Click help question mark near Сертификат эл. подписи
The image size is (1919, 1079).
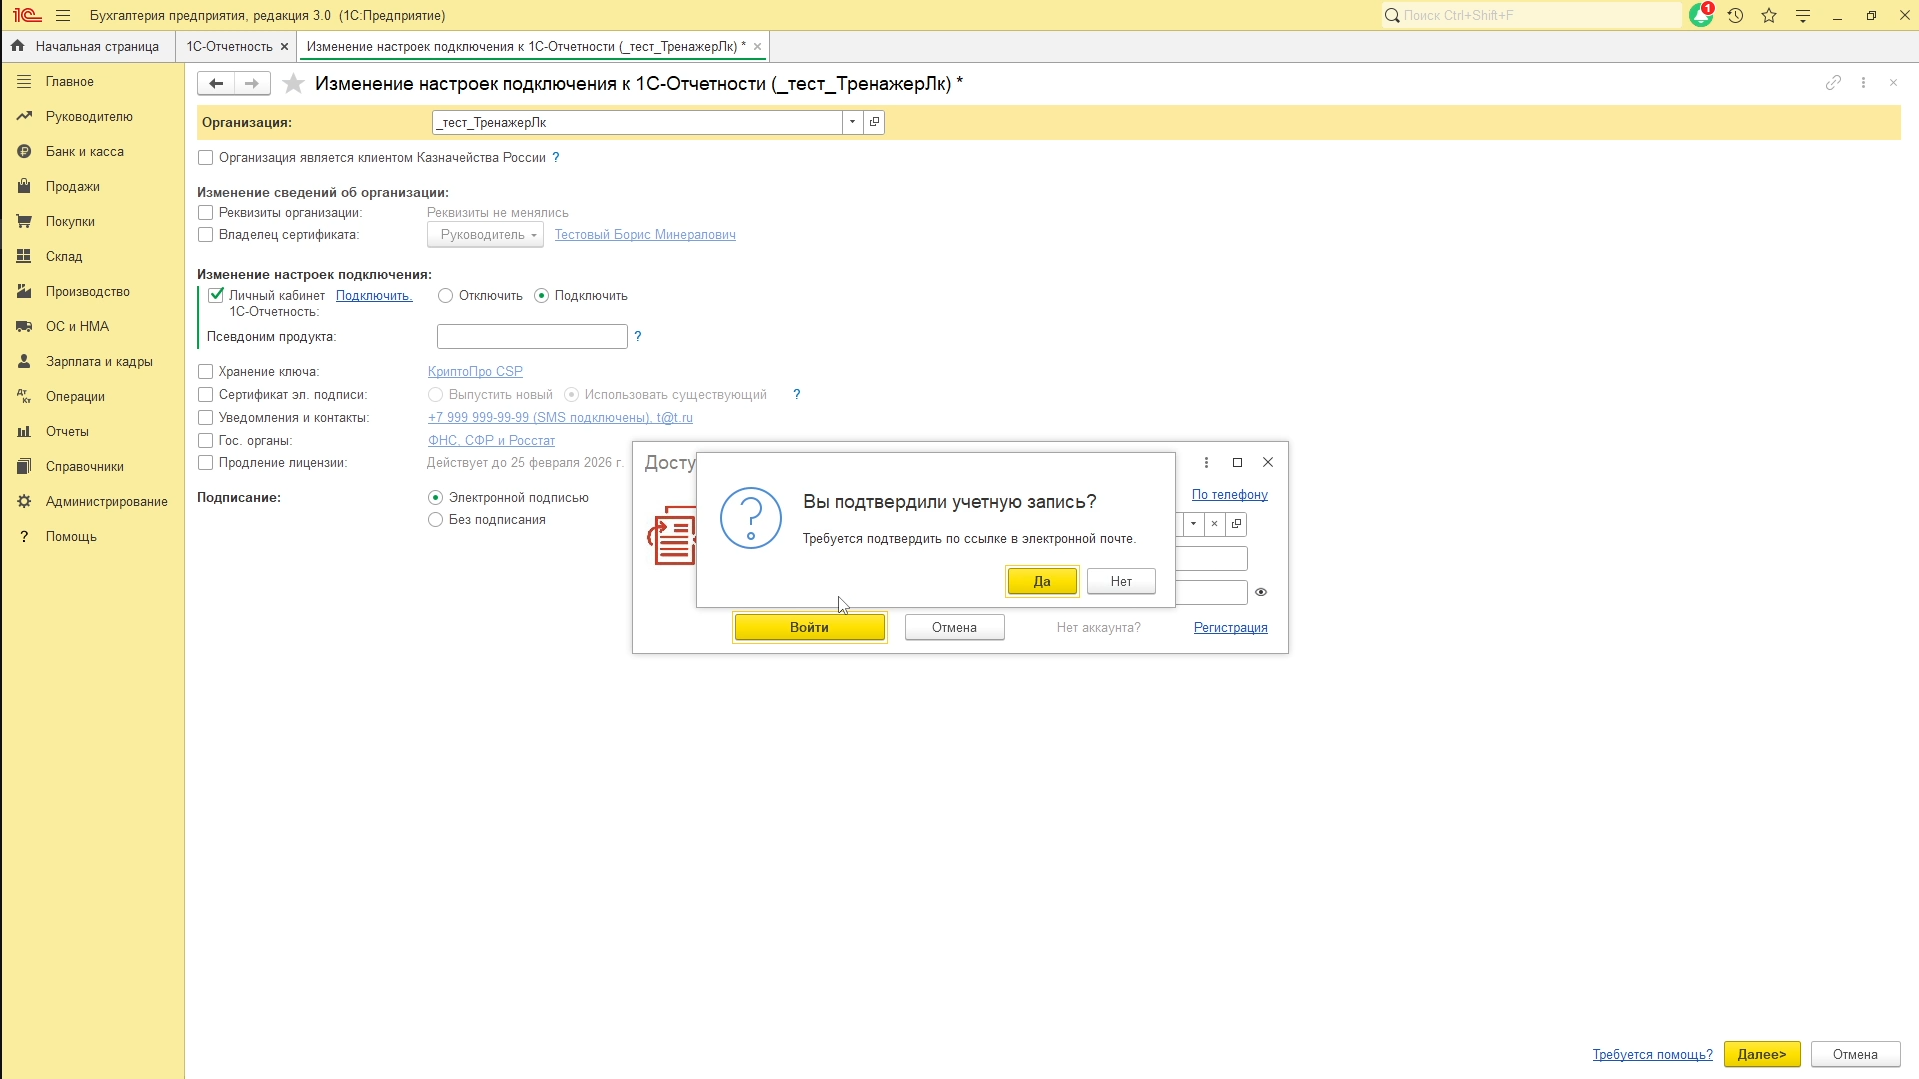[x=797, y=394]
